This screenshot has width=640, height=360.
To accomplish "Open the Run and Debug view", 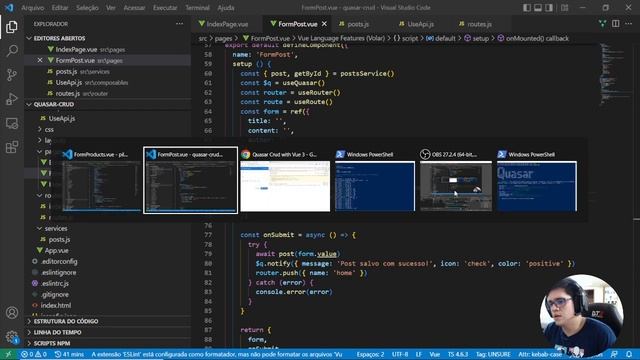I will tap(12, 99).
